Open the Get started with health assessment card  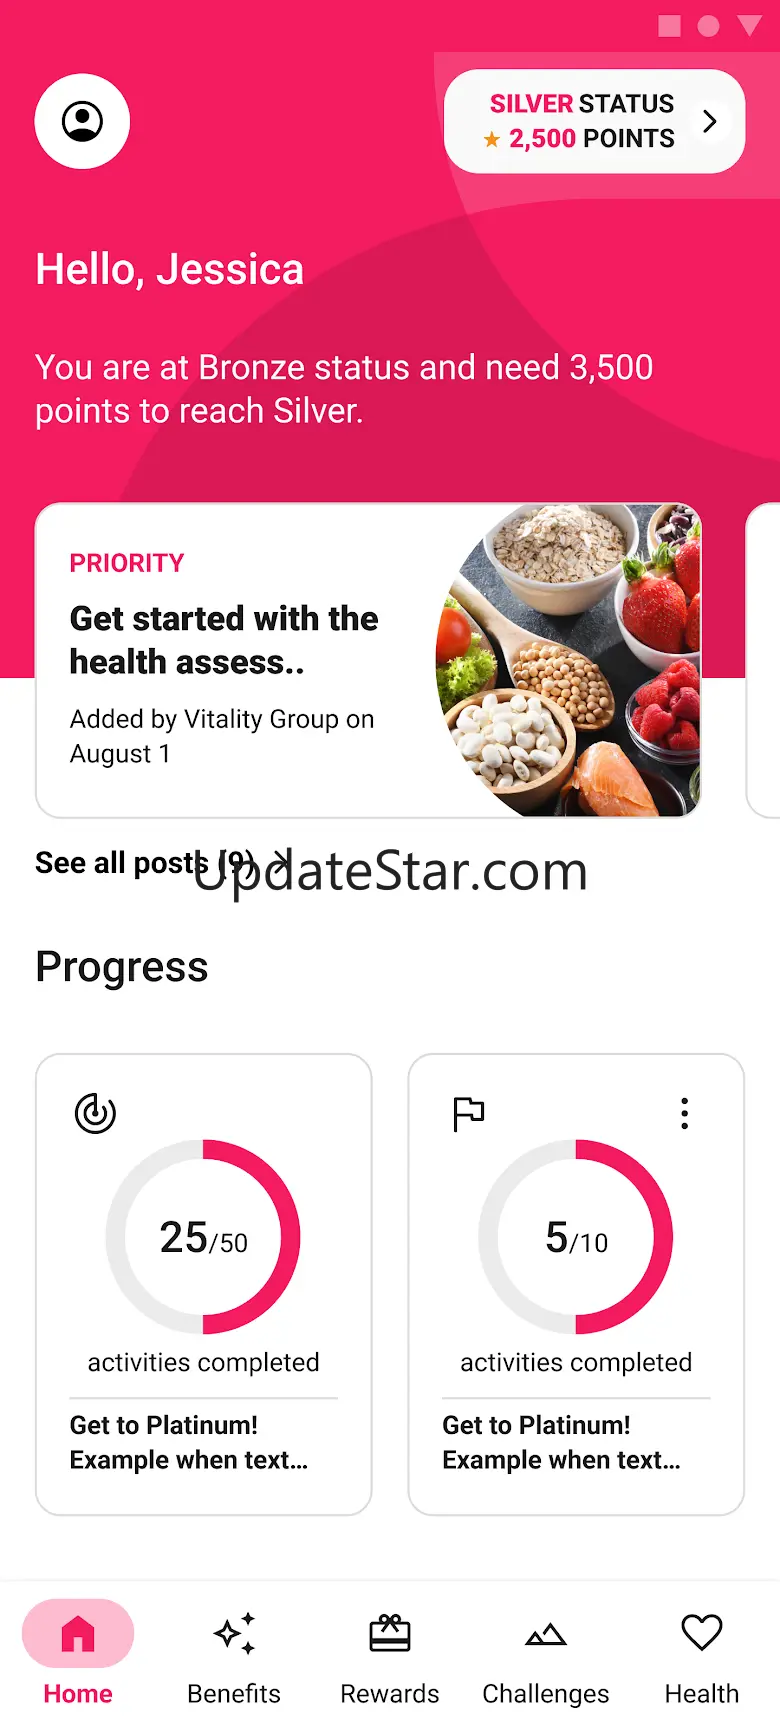(x=368, y=660)
